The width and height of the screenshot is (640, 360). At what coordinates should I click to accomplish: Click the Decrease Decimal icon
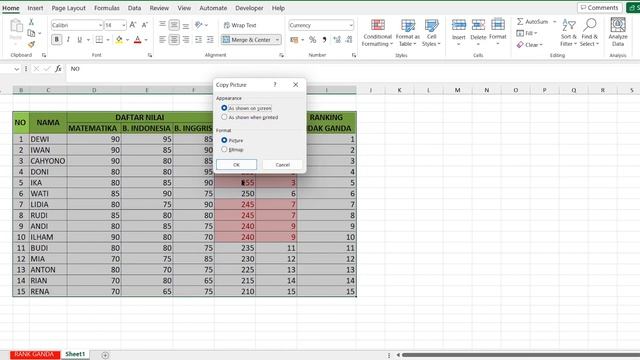349,40
